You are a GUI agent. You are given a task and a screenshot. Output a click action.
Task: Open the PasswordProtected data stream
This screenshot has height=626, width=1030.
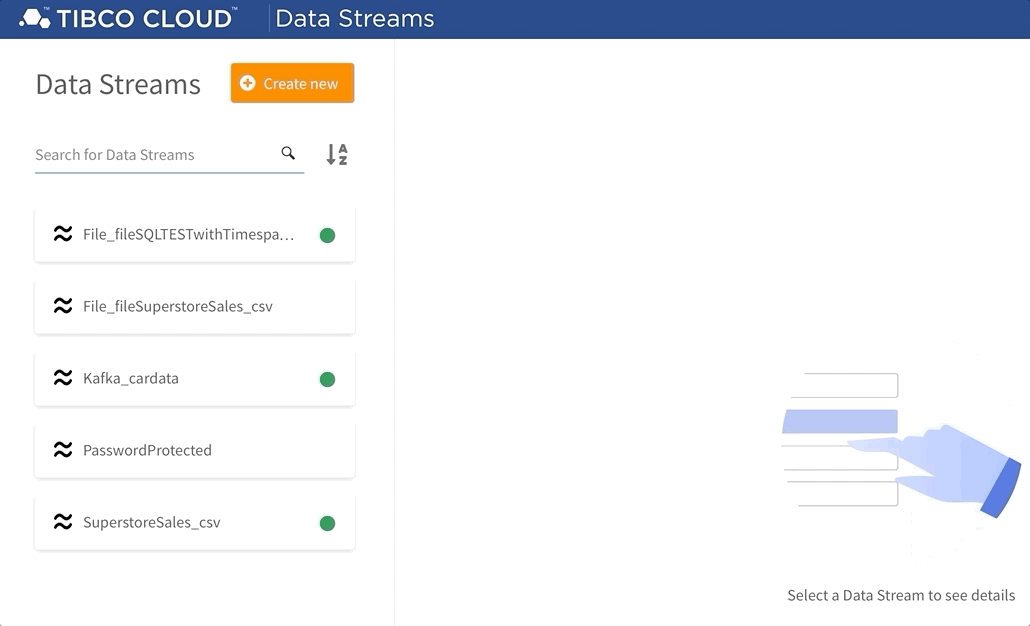tap(147, 451)
